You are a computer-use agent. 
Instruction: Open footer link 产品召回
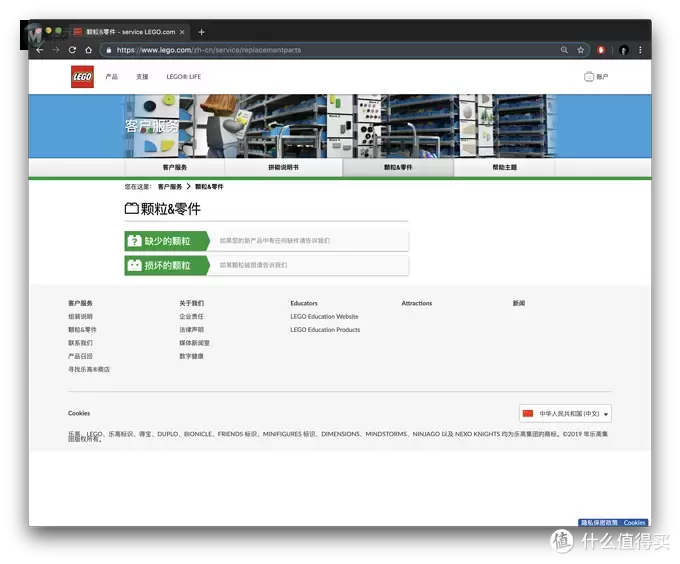click(81, 356)
